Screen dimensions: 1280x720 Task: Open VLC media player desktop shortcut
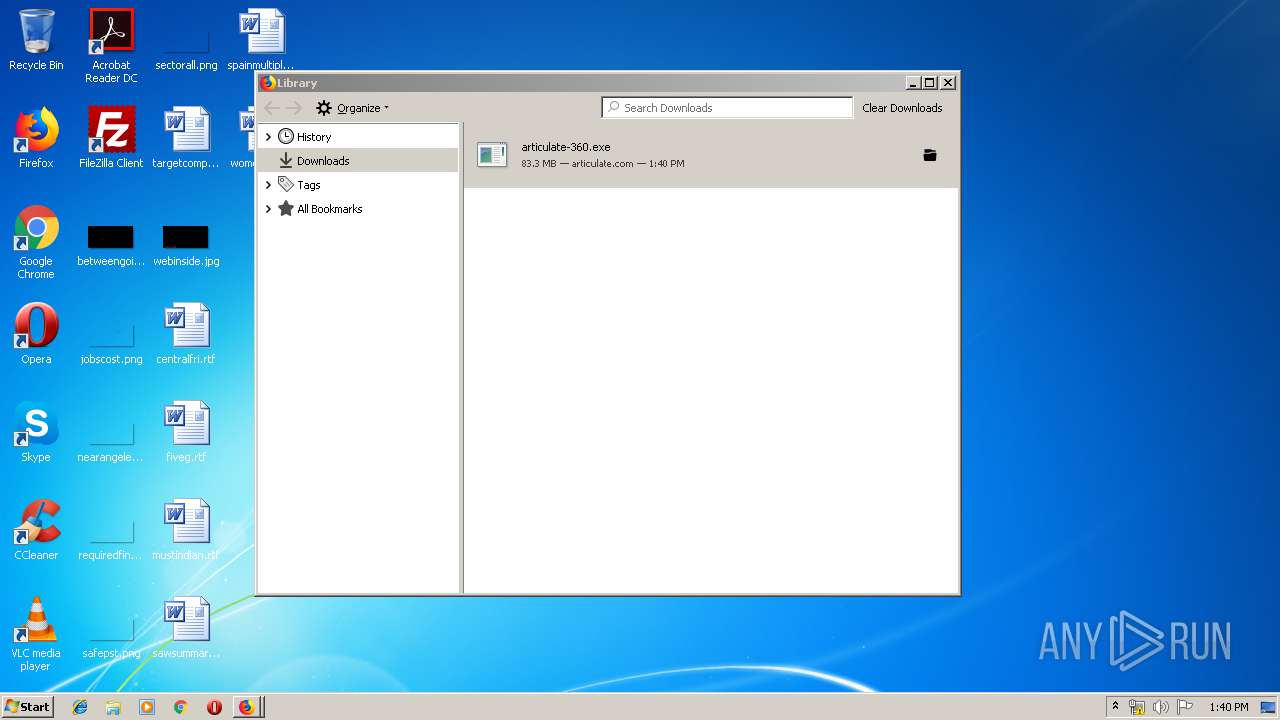pyautogui.click(x=36, y=634)
